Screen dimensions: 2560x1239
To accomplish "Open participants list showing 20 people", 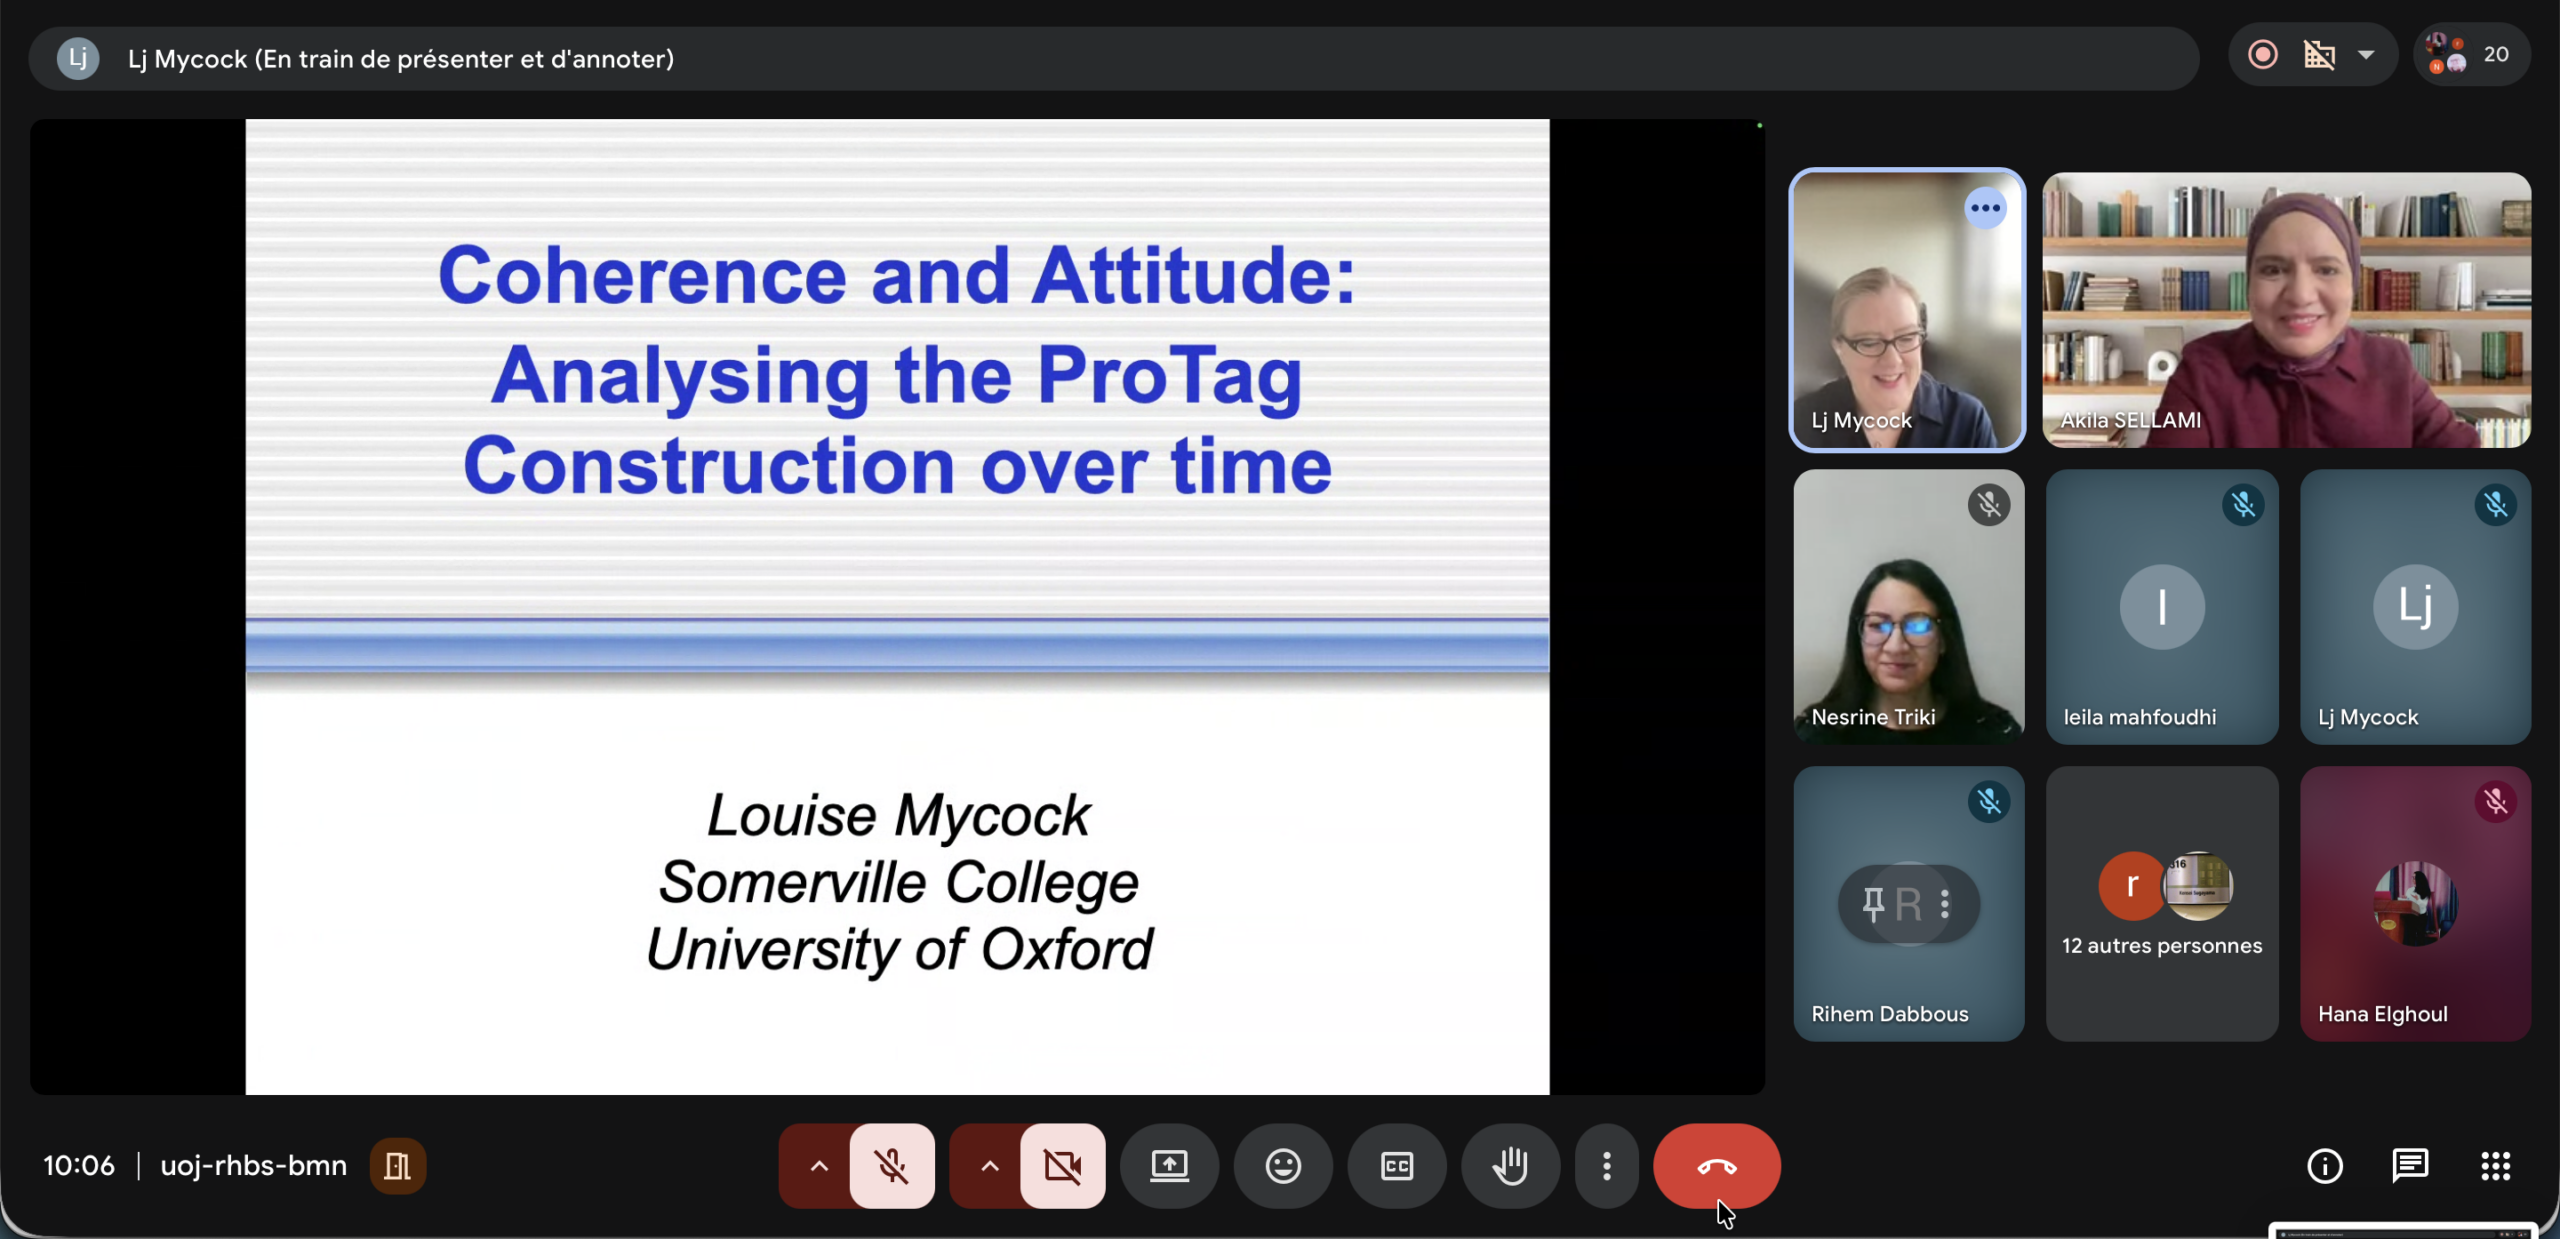I will coord(2471,55).
